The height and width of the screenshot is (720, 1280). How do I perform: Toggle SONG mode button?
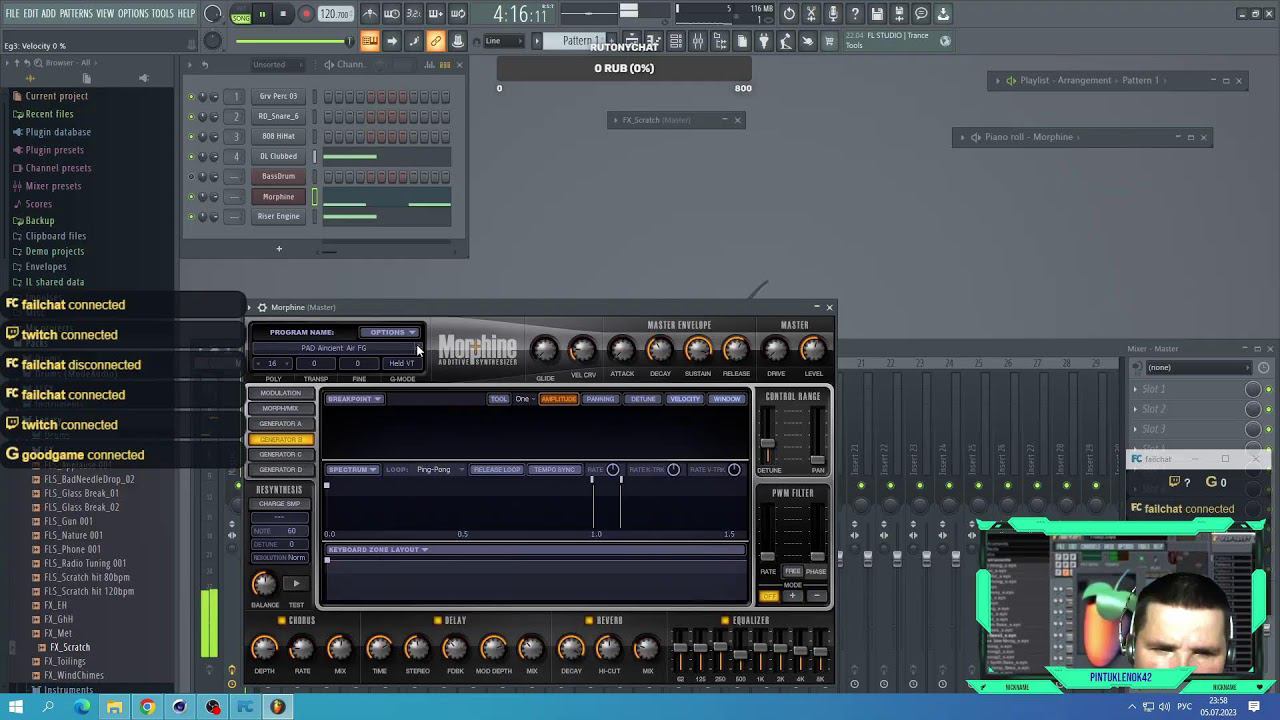click(x=241, y=17)
